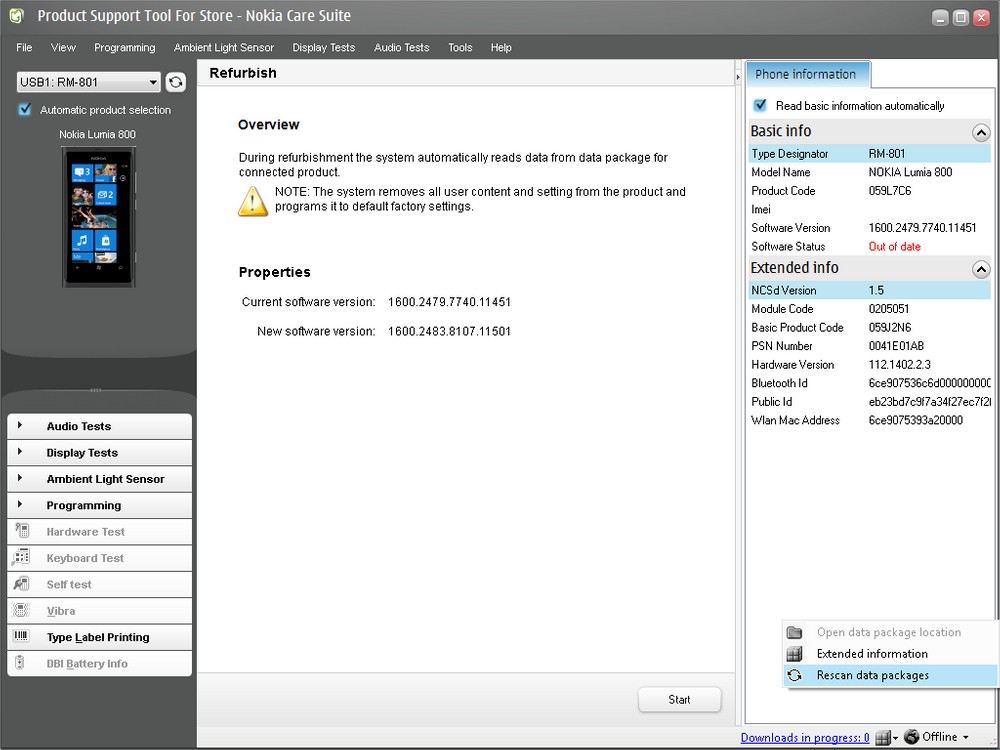The image size is (1000, 750).
Task: Collapse the Extended info section
Action: tap(981, 269)
